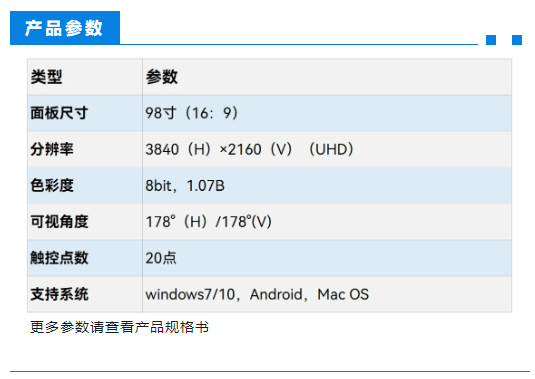Click the bottom blue horizontal divider line
The image size is (535, 379).
coord(270,371)
